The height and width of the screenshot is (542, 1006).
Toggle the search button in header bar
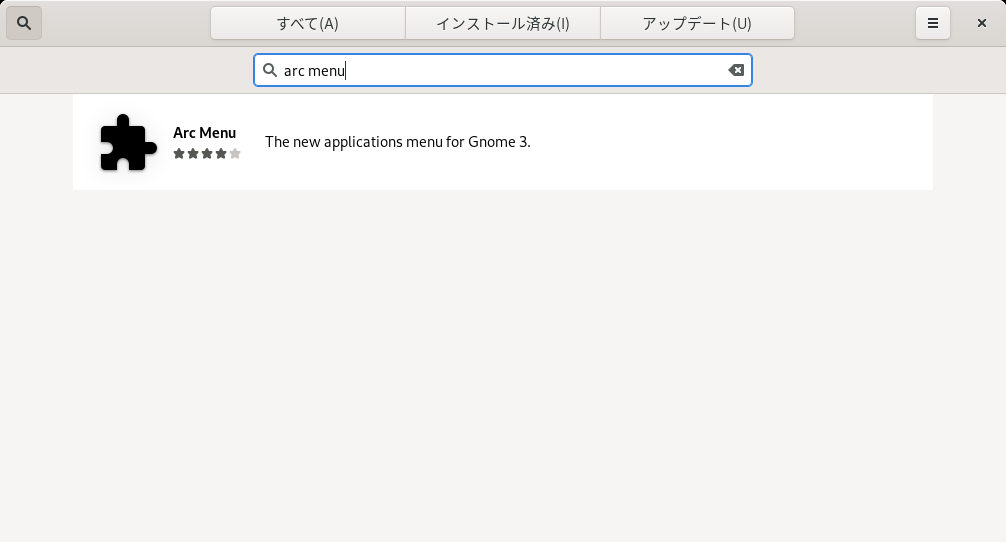click(24, 23)
